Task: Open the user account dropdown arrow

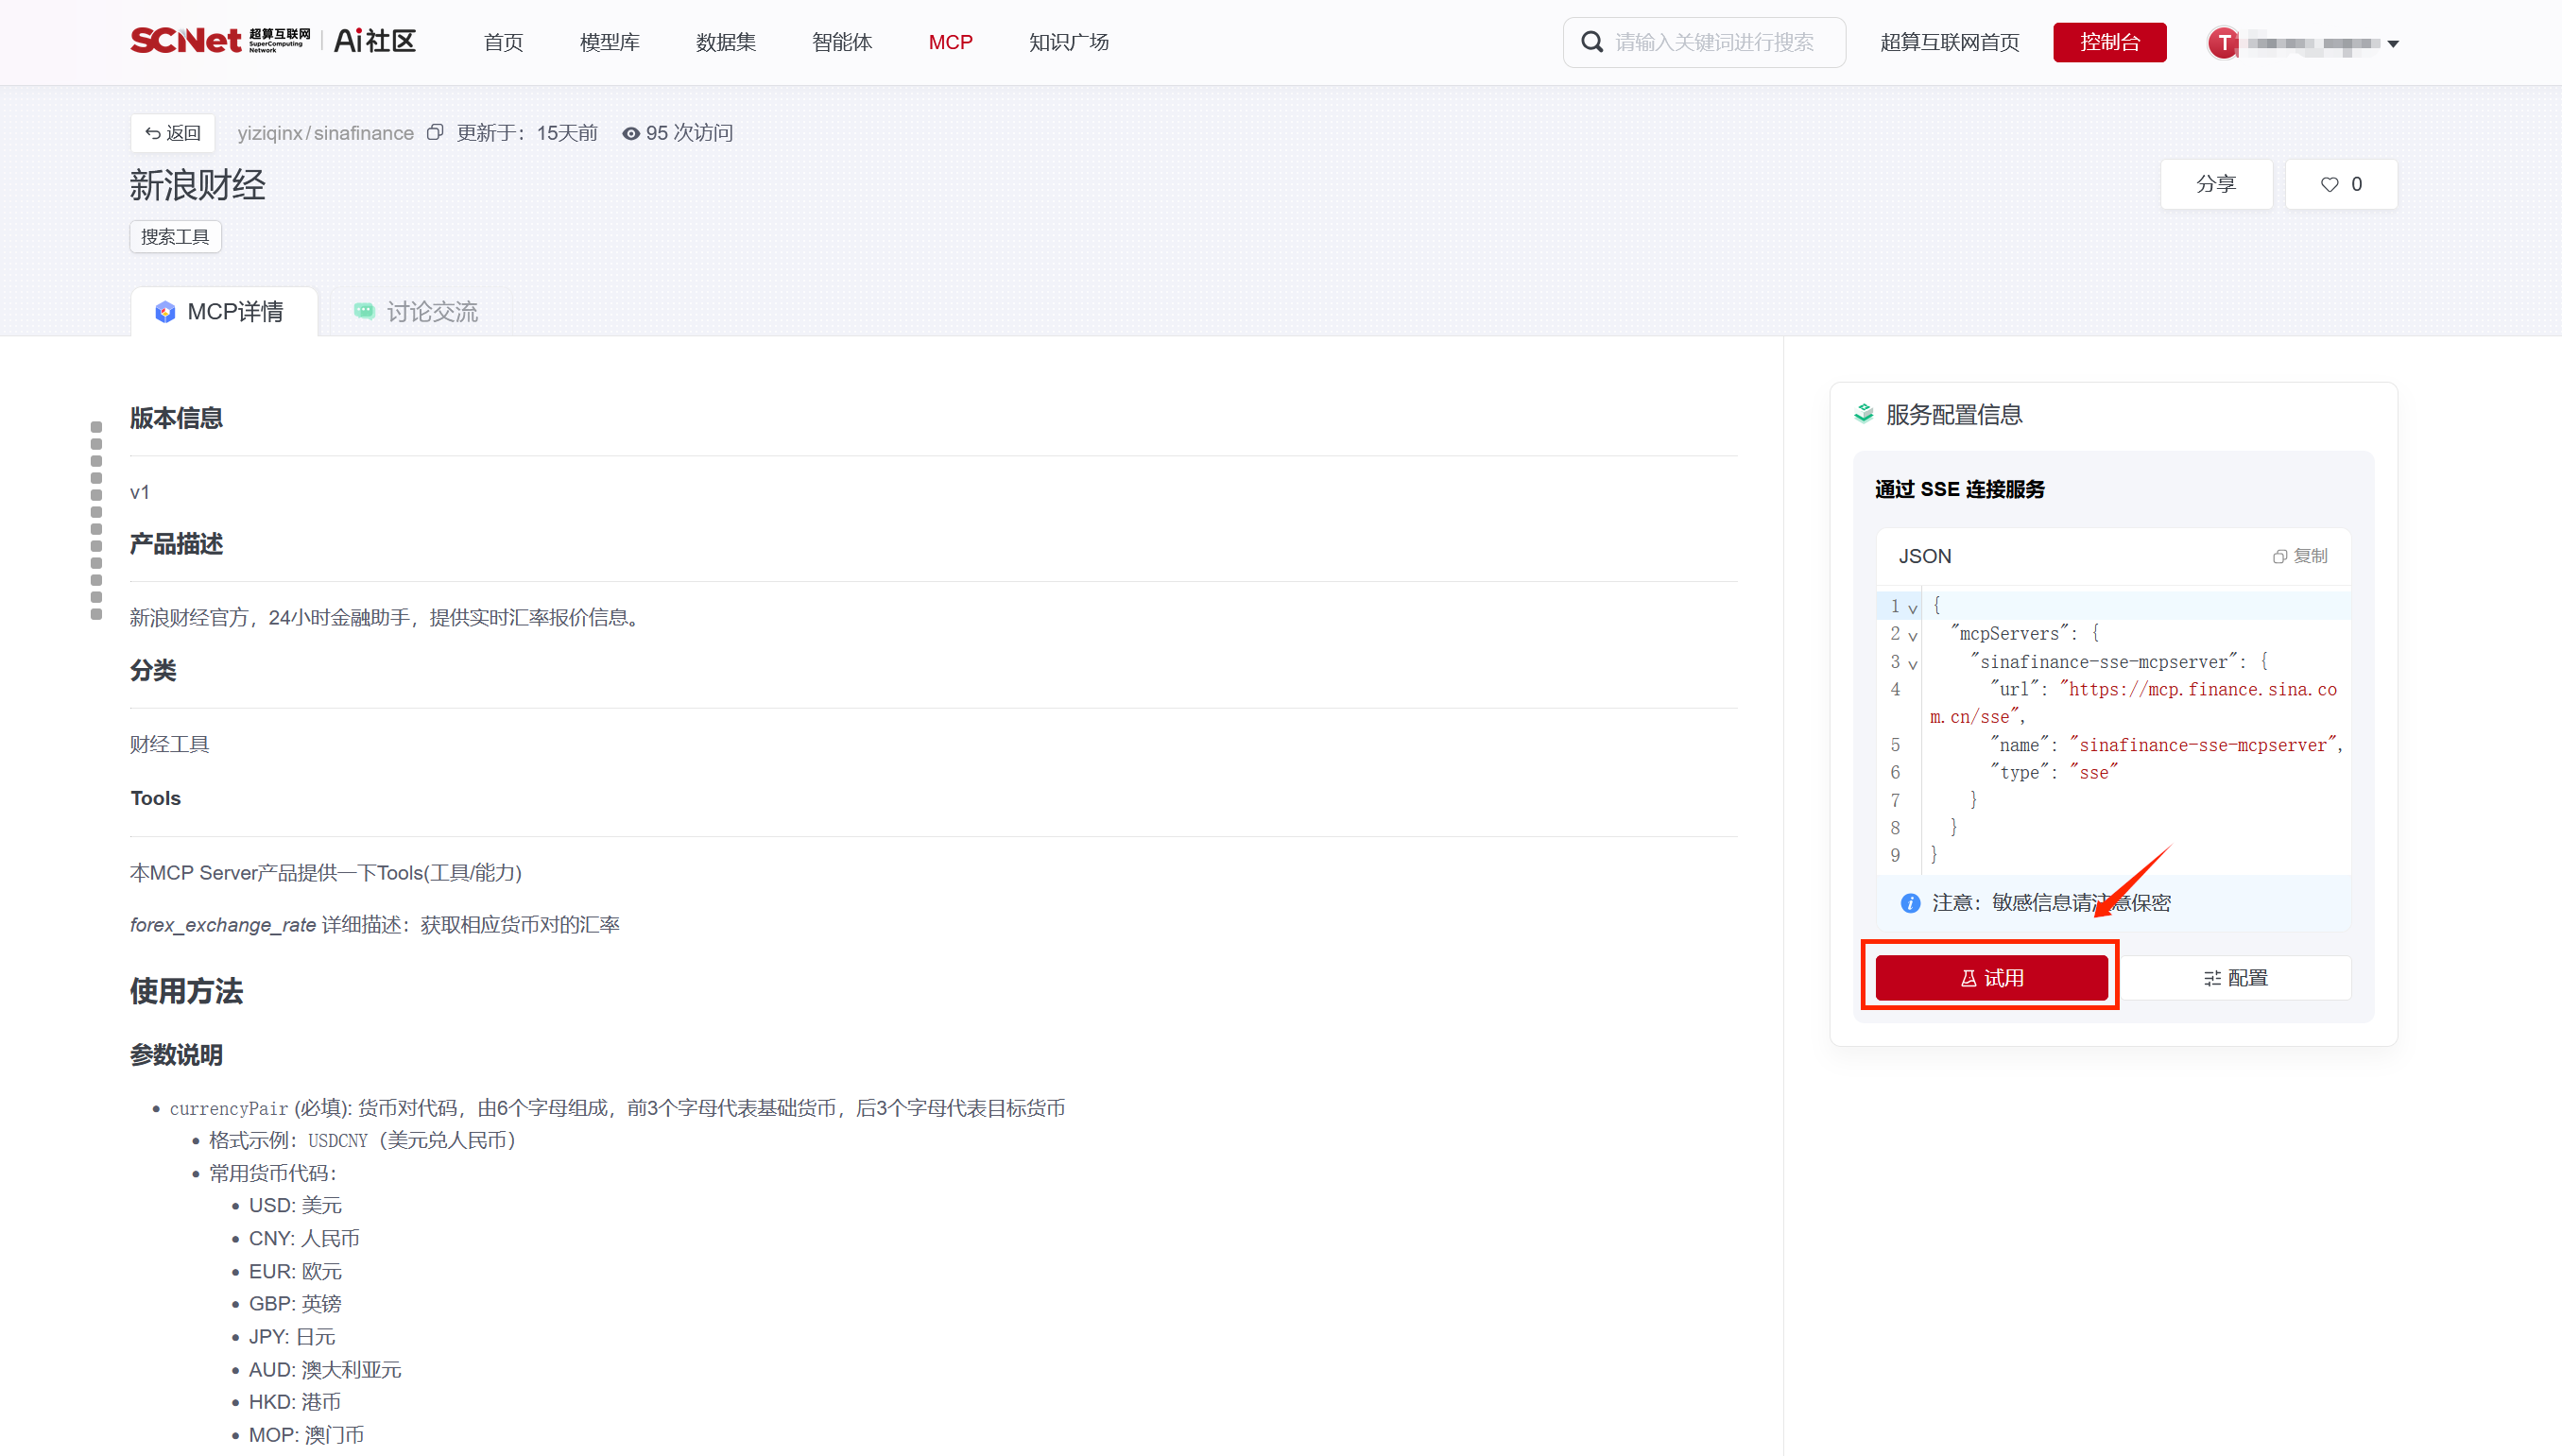Action: [x=2393, y=44]
